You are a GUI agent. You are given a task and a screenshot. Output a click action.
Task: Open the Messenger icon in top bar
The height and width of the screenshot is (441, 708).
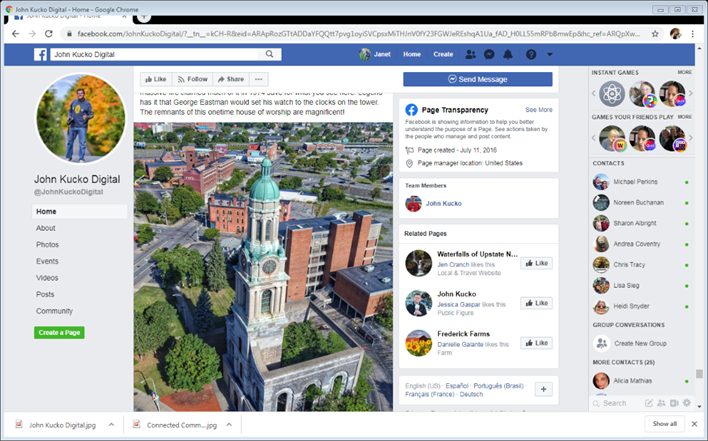pos(489,55)
